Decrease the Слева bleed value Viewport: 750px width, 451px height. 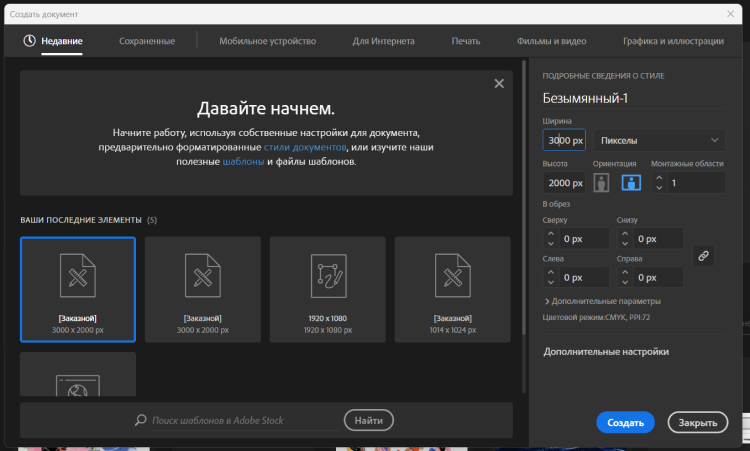pos(551,282)
